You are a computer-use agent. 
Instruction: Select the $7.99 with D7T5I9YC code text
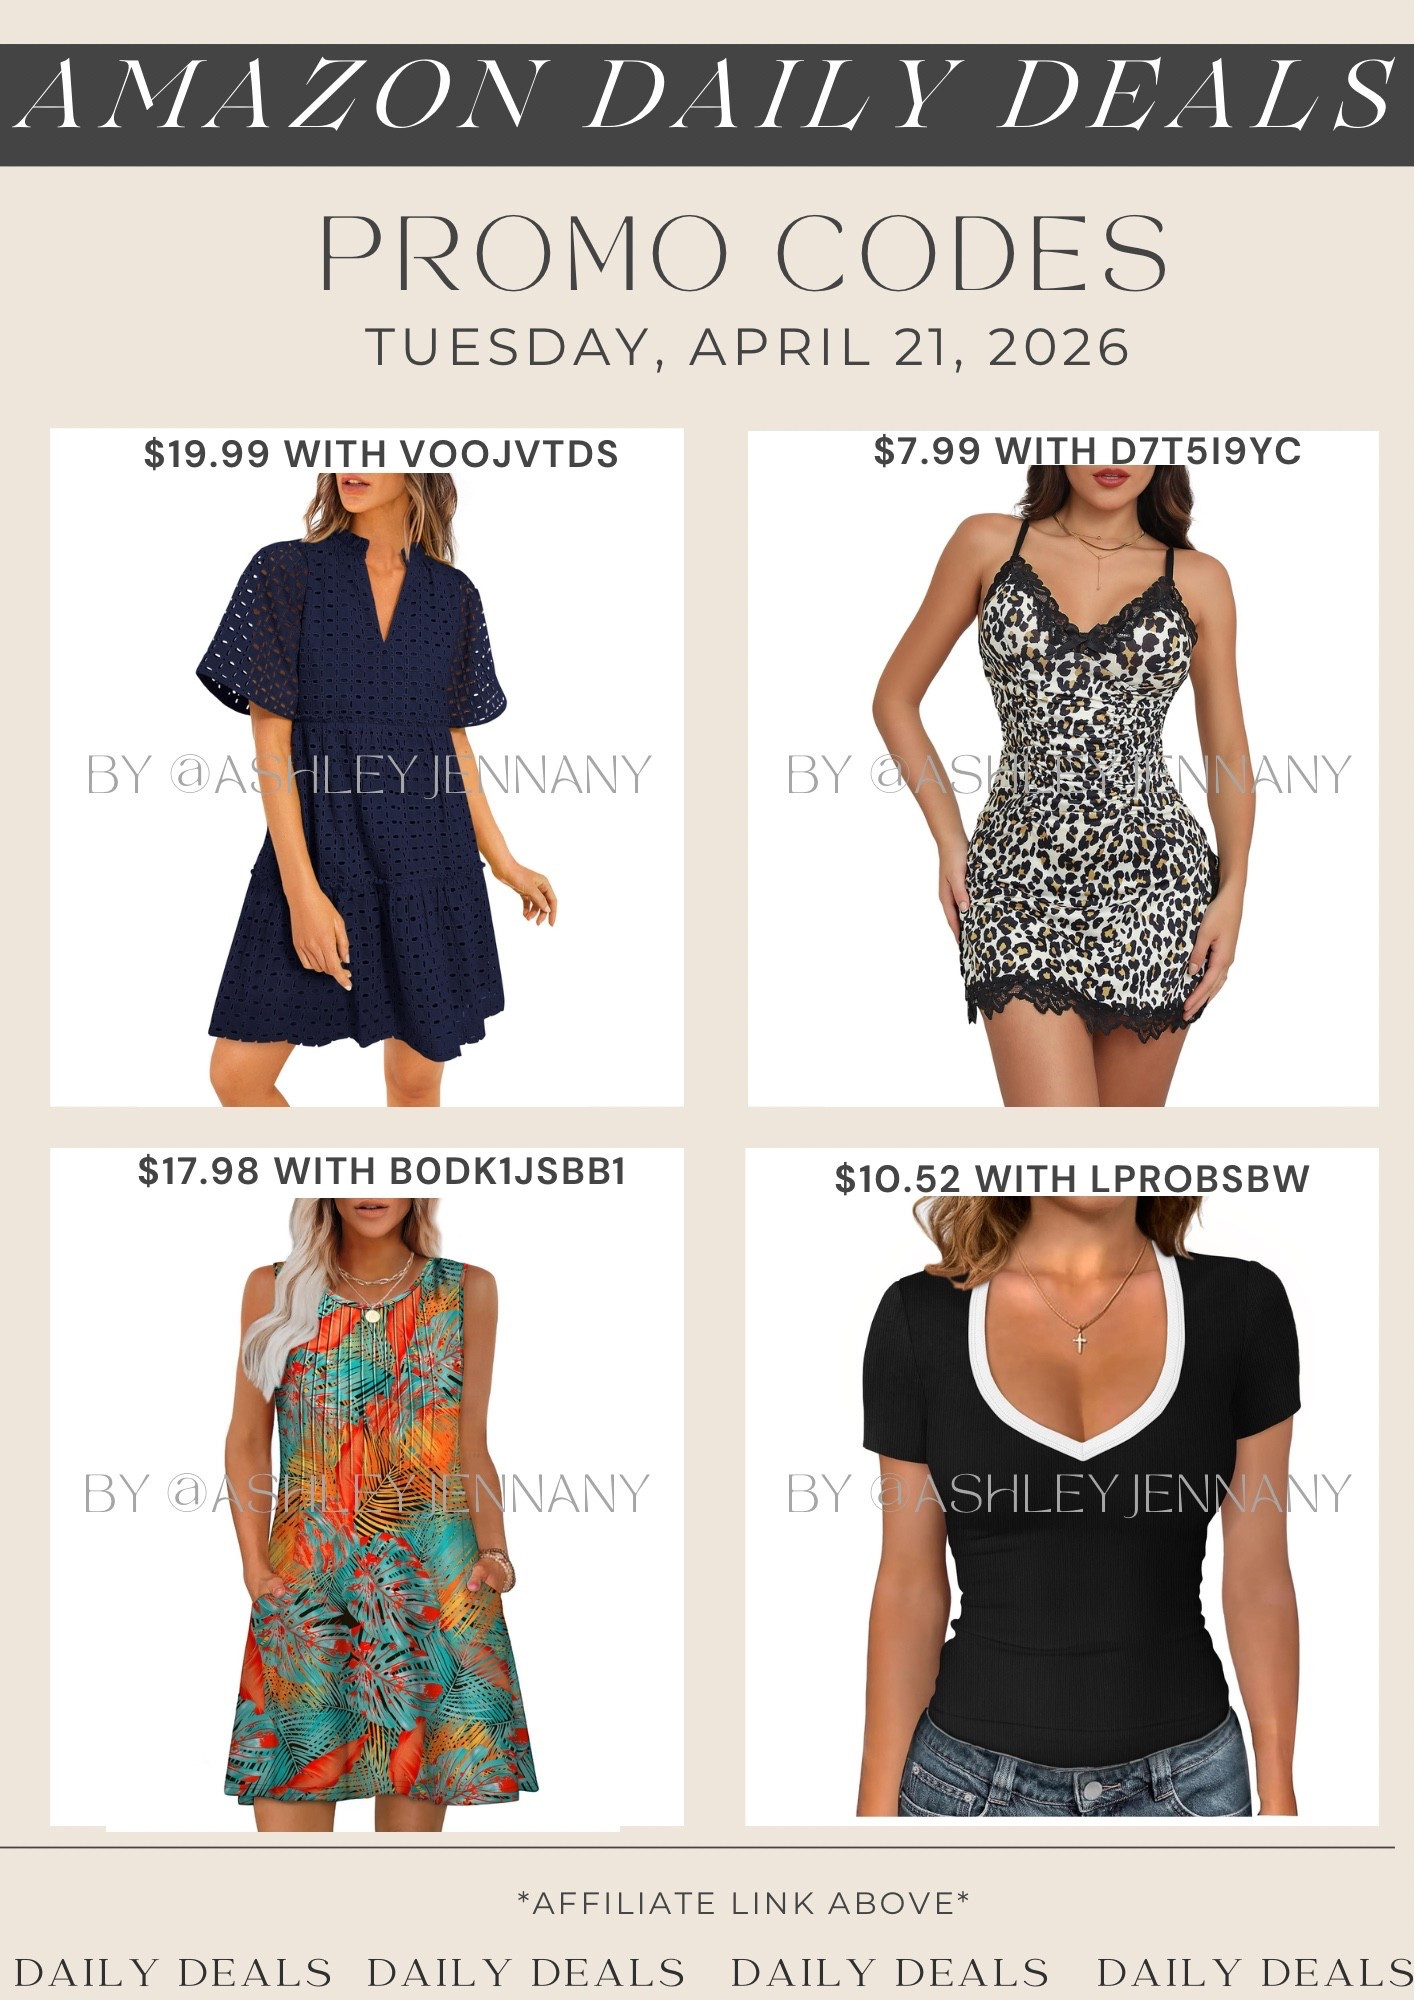[x=1087, y=451]
